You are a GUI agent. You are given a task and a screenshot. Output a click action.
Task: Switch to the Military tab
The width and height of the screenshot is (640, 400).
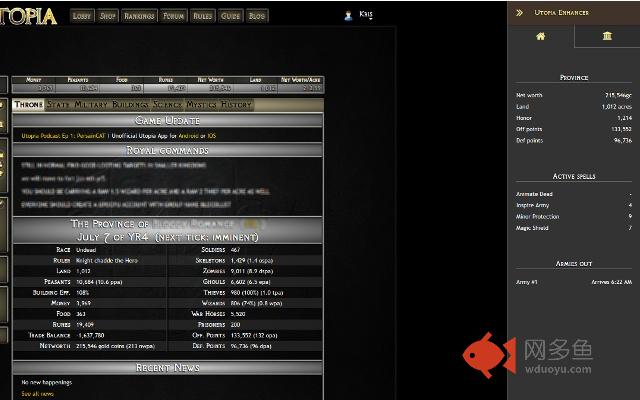pyautogui.click(x=91, y=104)
